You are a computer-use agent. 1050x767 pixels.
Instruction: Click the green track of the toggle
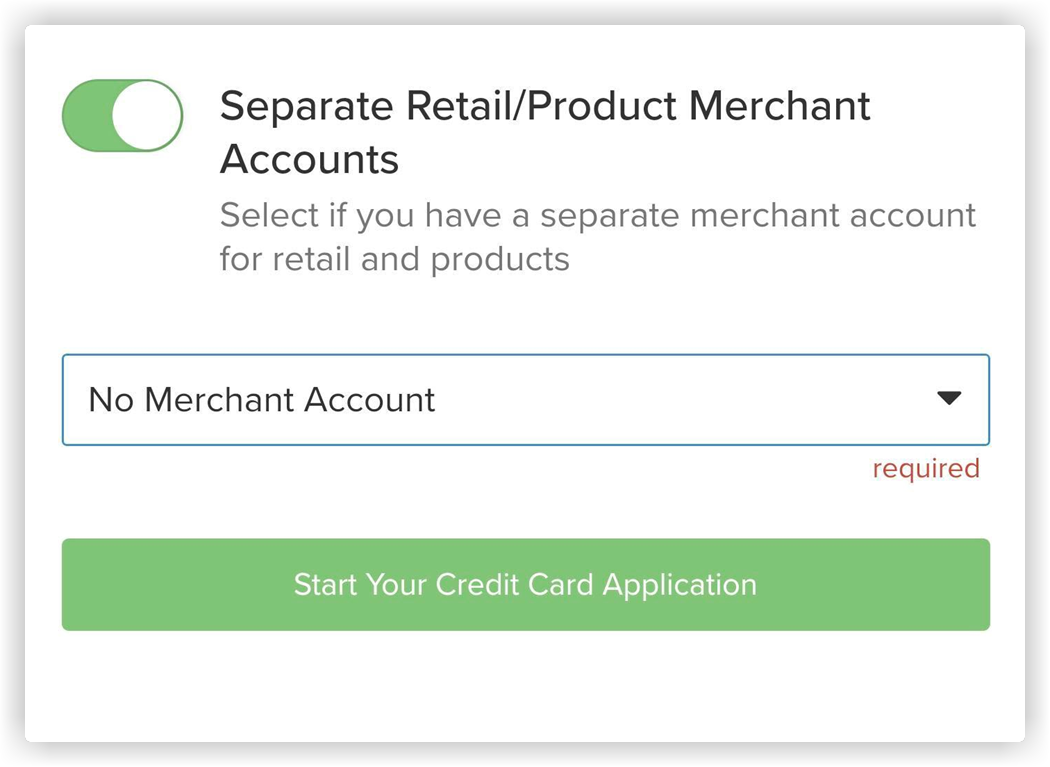point(85,116)
